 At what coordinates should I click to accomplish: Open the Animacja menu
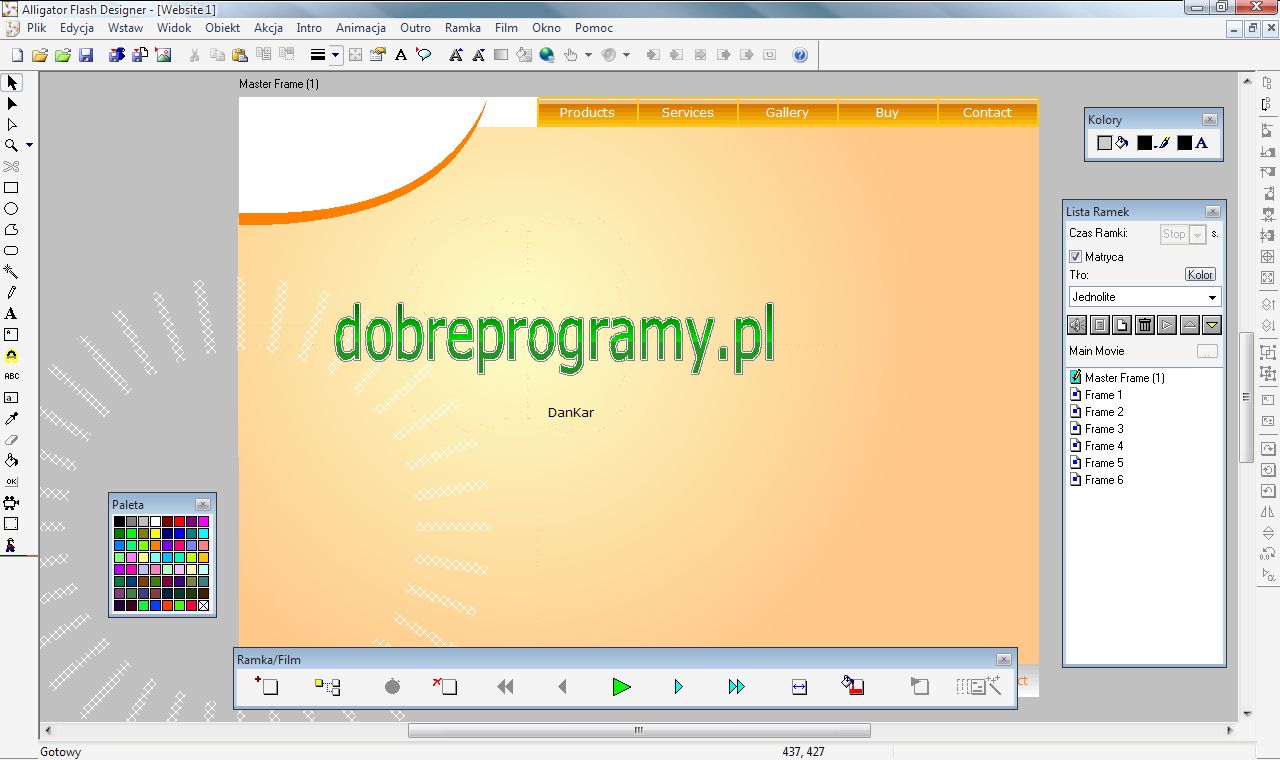point(360,27)
